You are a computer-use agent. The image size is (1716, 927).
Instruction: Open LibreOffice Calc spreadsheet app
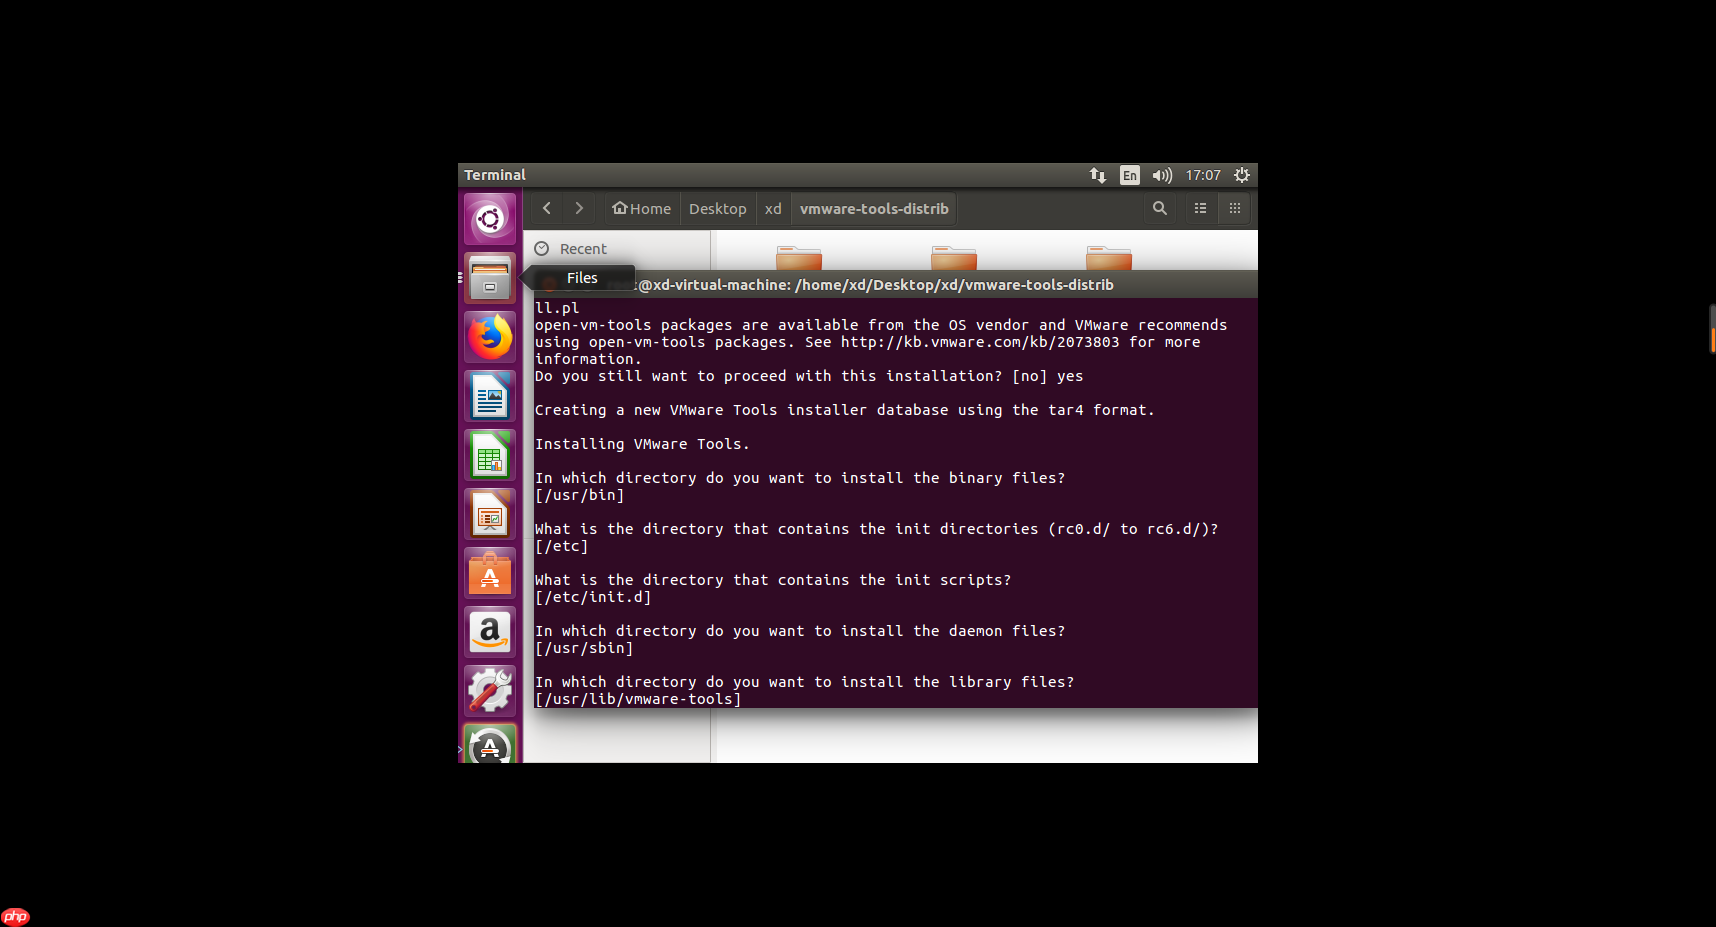tap(489, 455)
